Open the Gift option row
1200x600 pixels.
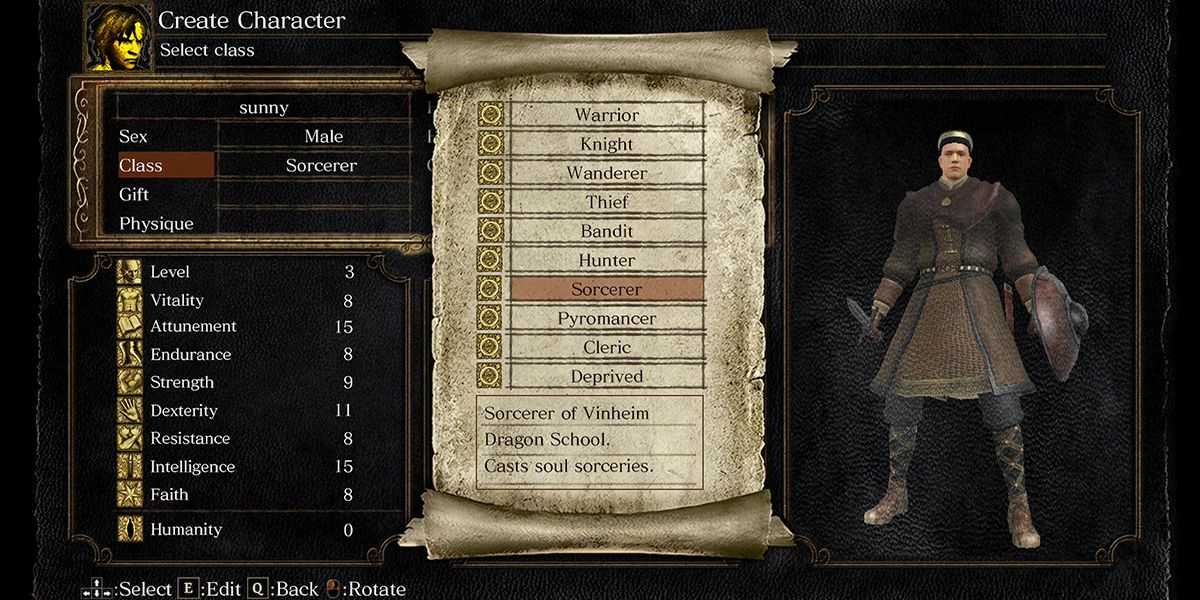click(x=265, y=195)
